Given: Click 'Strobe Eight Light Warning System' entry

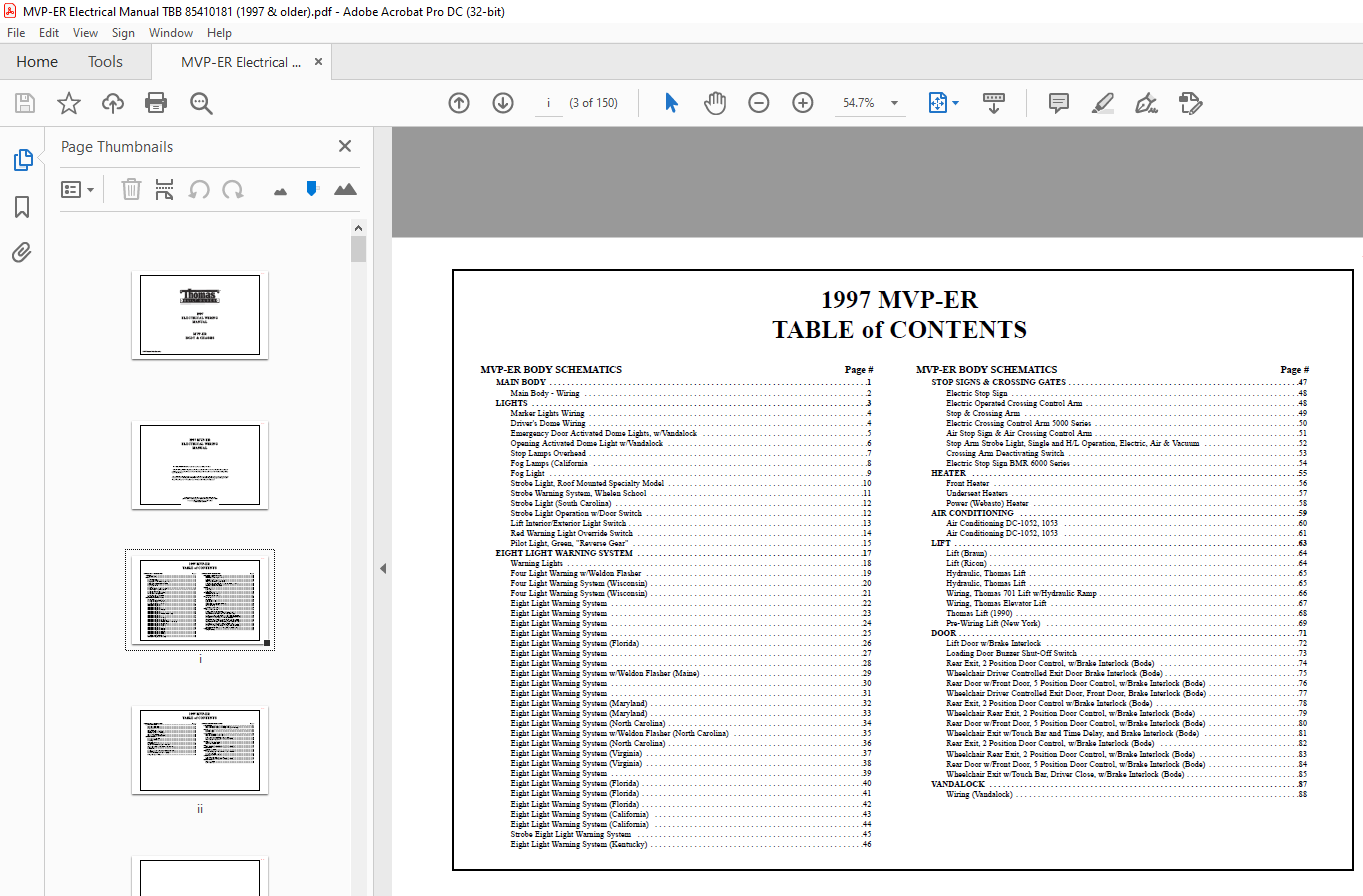Looking at the screenshot, I should 571,834.
